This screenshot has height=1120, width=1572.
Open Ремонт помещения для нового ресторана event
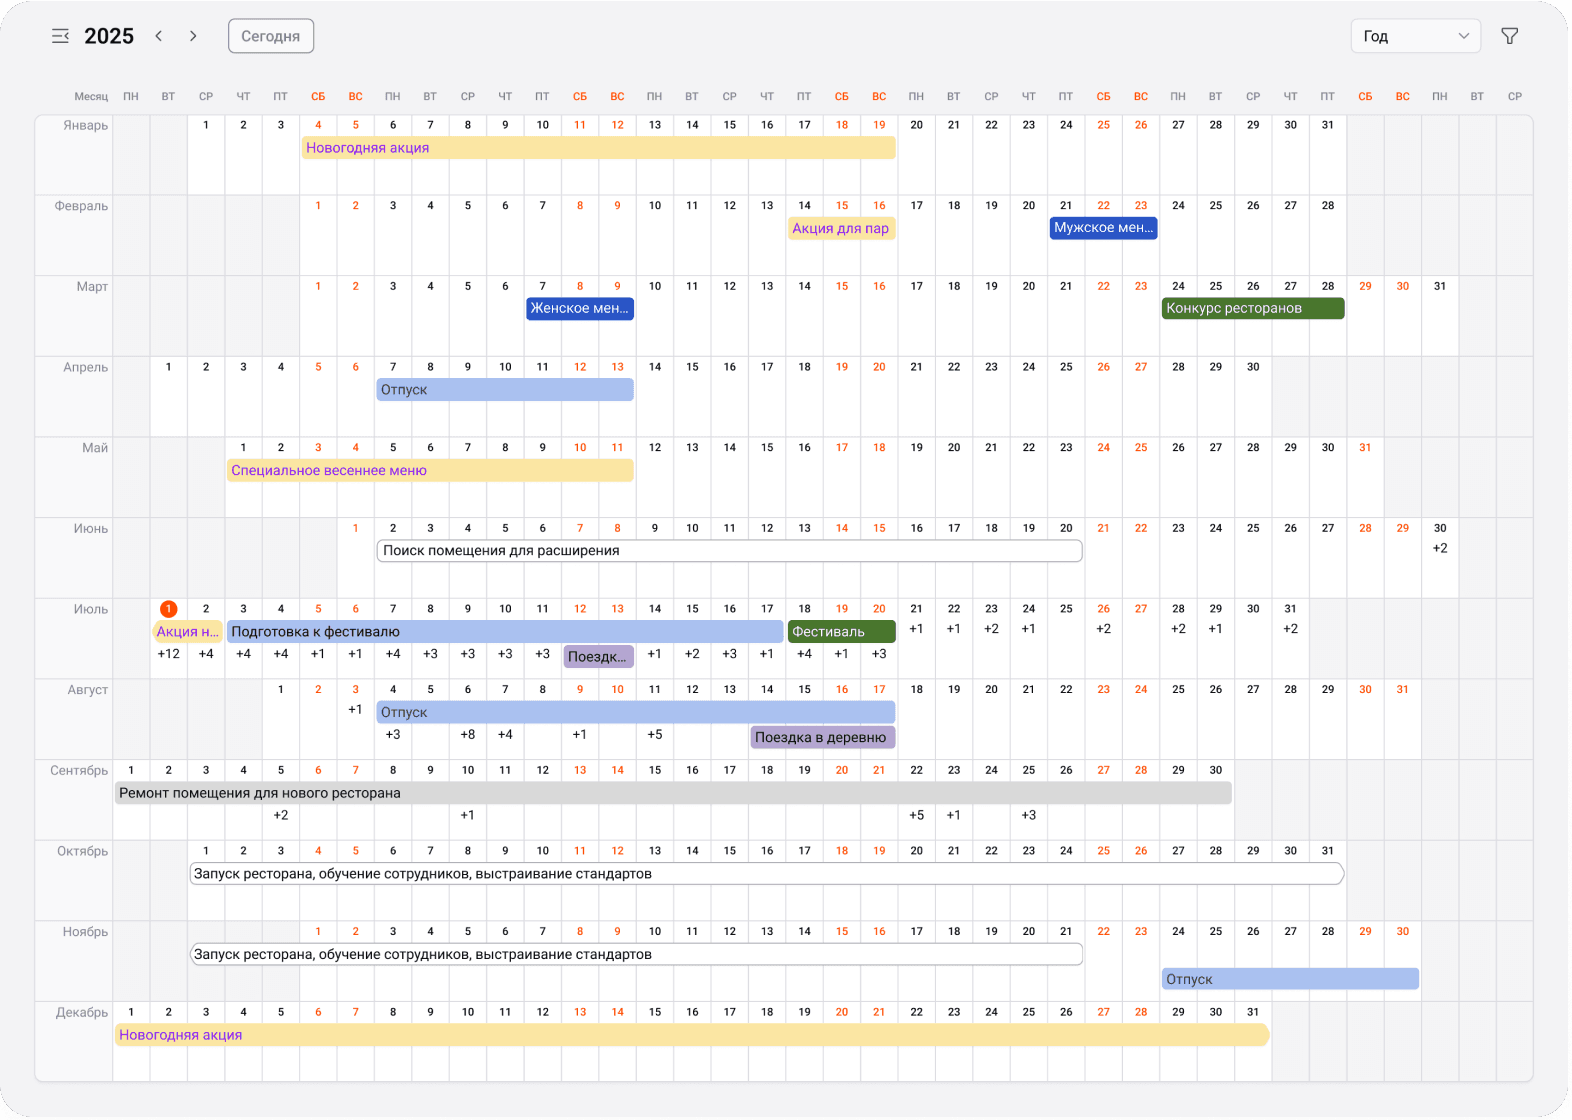[672, 793]
